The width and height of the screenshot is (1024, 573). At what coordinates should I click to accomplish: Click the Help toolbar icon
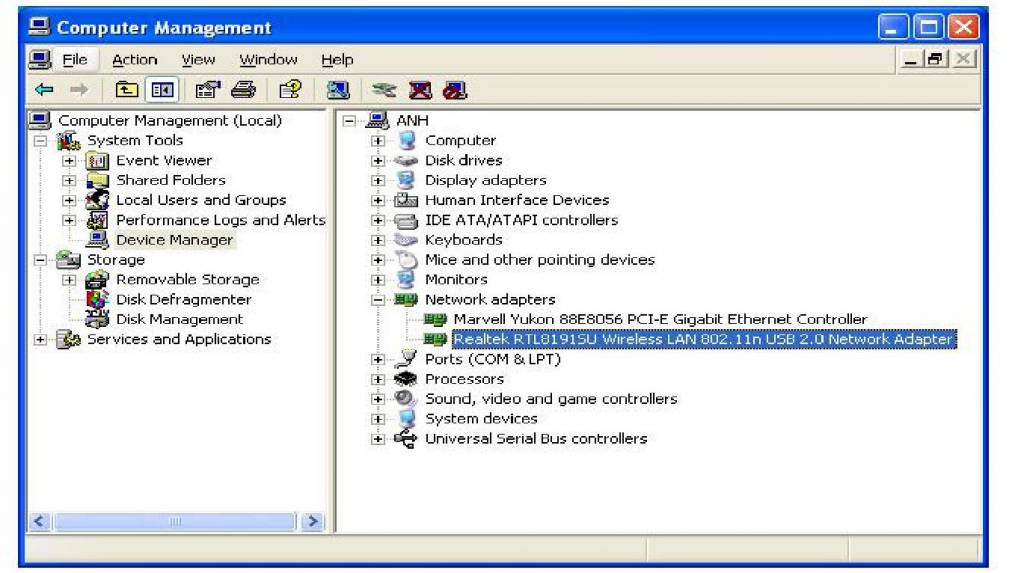(x=290, y=90)
